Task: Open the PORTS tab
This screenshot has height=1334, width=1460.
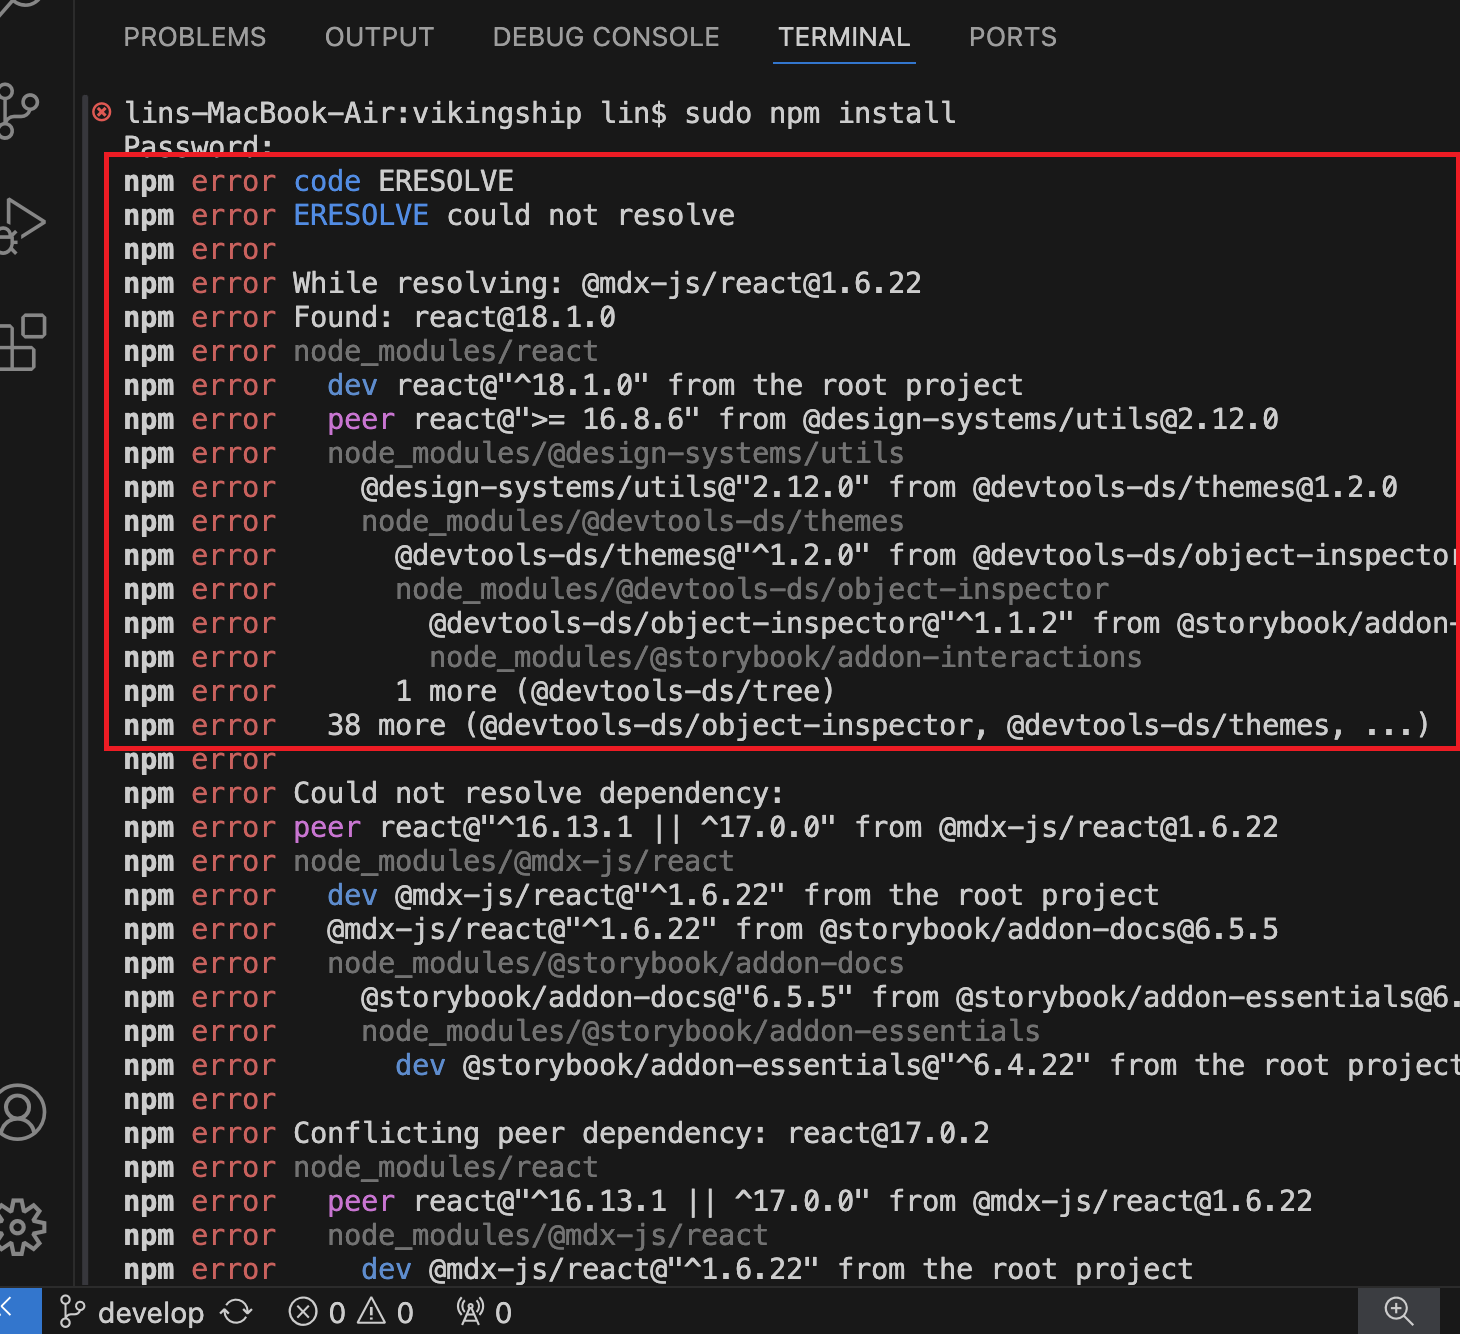Action: [1012, 37]
